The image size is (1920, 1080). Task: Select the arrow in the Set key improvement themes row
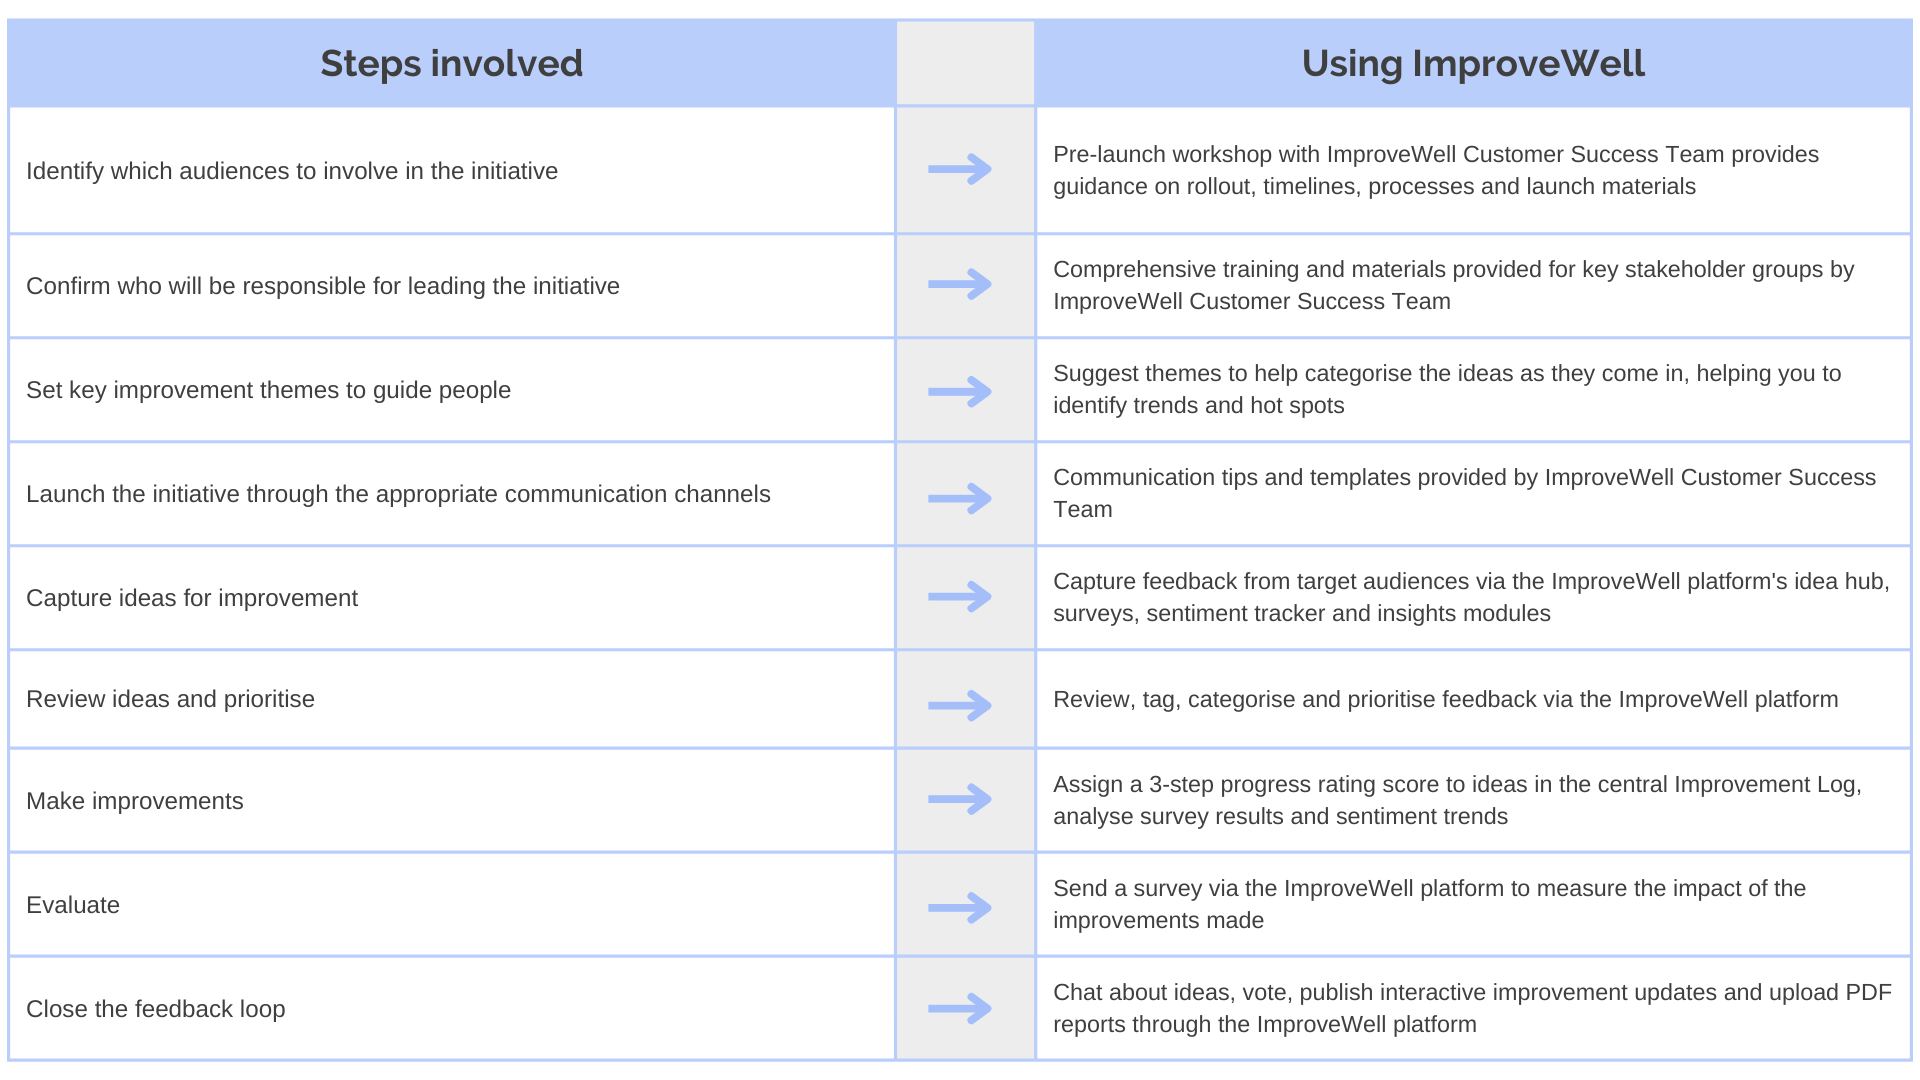click(960, 391)
